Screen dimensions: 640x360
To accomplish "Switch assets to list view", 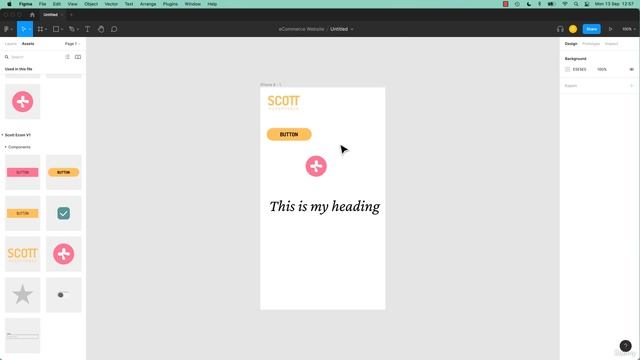I will (x=67, y=57).
